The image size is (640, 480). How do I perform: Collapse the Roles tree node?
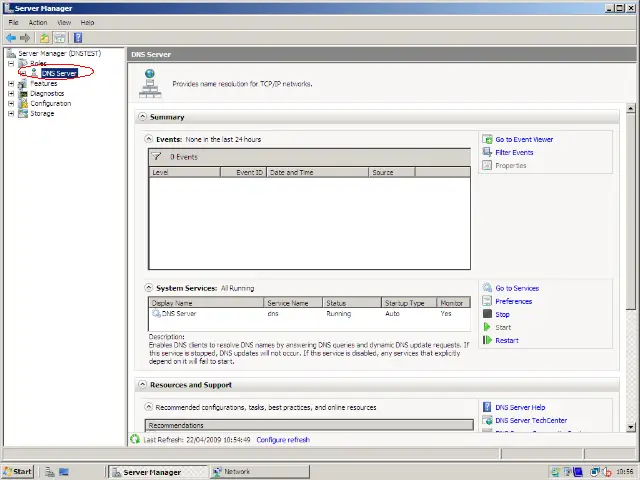click(x=11, y=63)
